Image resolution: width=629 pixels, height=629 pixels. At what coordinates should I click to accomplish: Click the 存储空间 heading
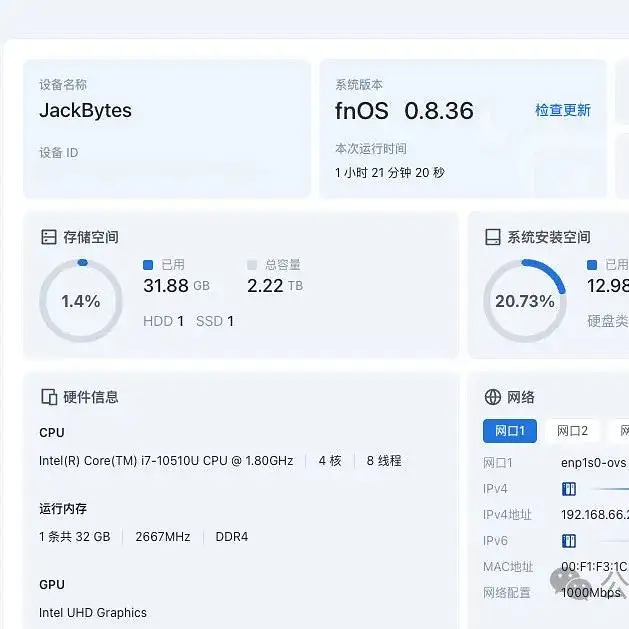tap(91, 237)
